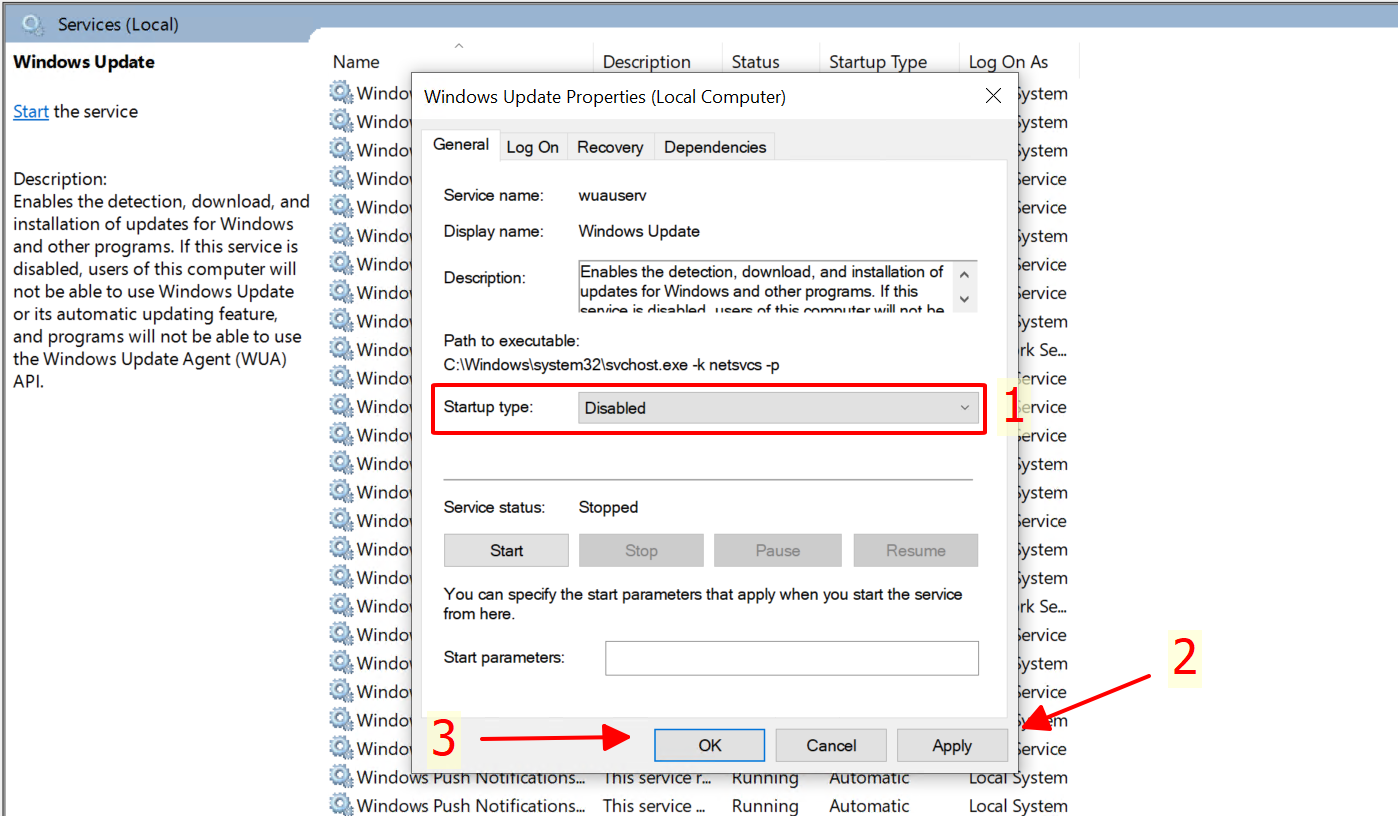Cancel the properties dialog

(831, 745)
